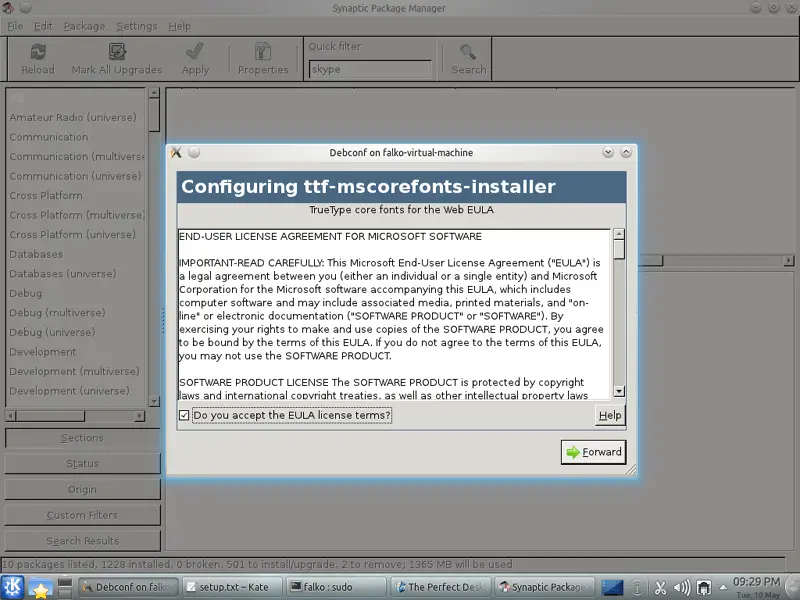Click the EULA text scroll-down arrow
Viewport: 800px width, 600px height.
coord(619,391)
